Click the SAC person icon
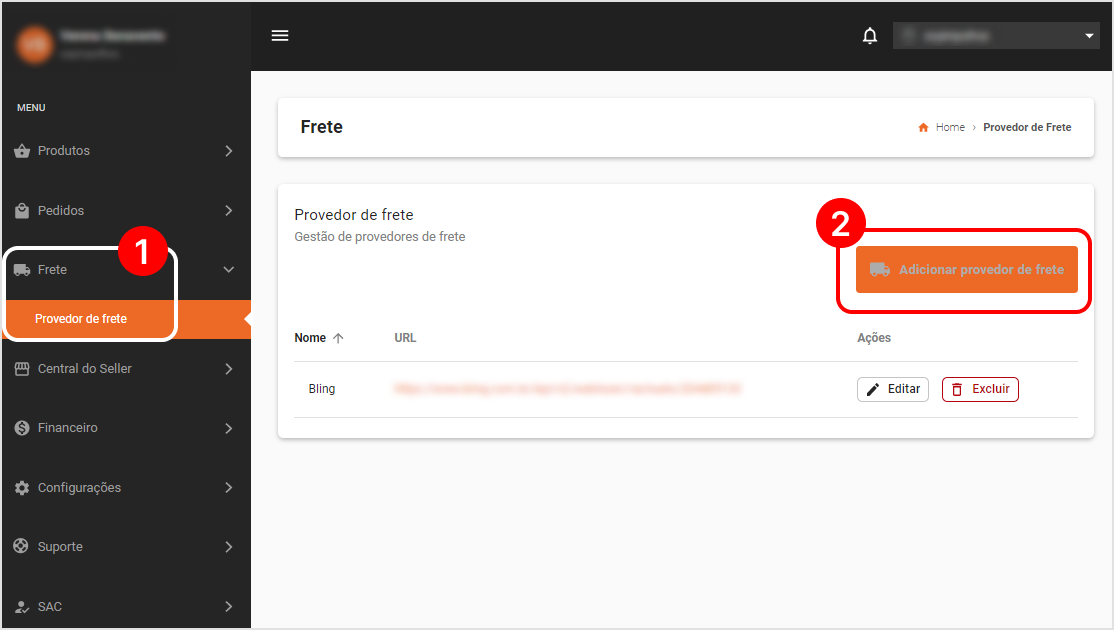1114x630 pixels. click(x=22, y=607)
